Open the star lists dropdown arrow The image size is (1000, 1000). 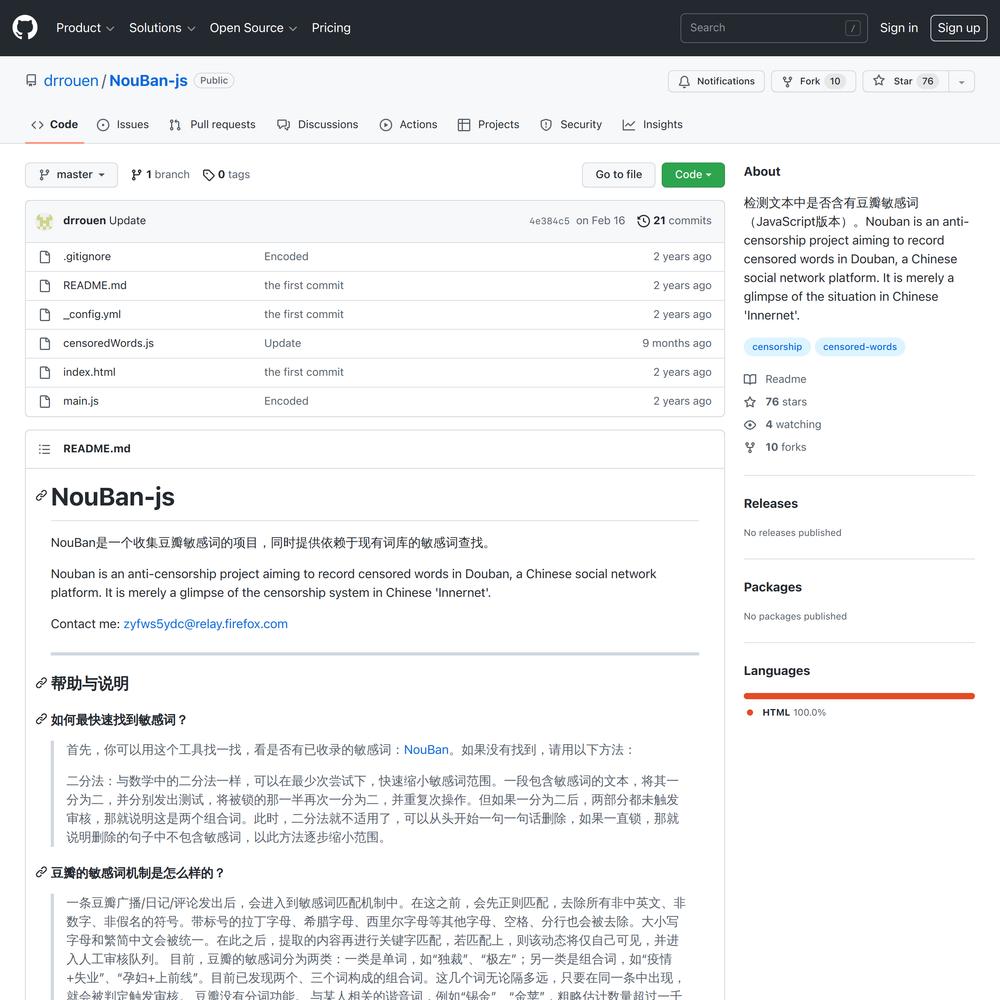point(961,82)
